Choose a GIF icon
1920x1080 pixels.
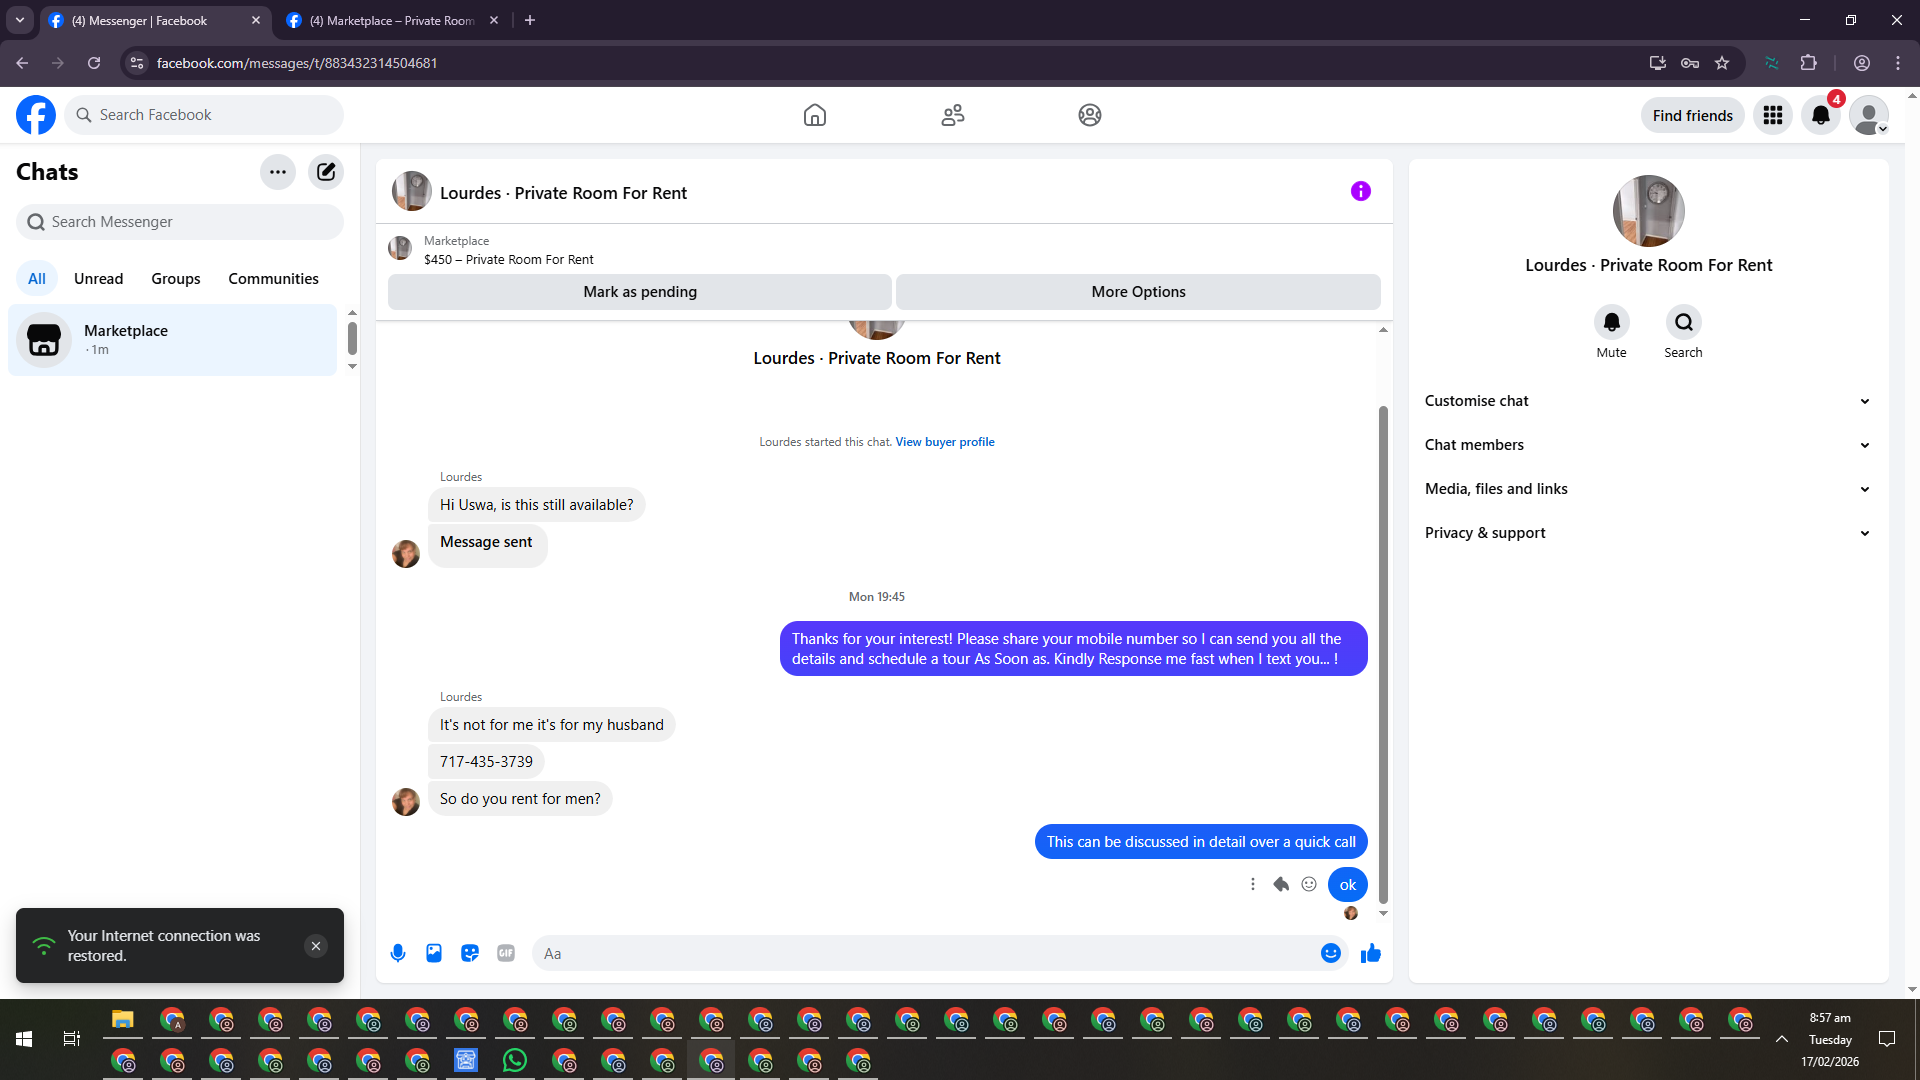tap(506, 953)
